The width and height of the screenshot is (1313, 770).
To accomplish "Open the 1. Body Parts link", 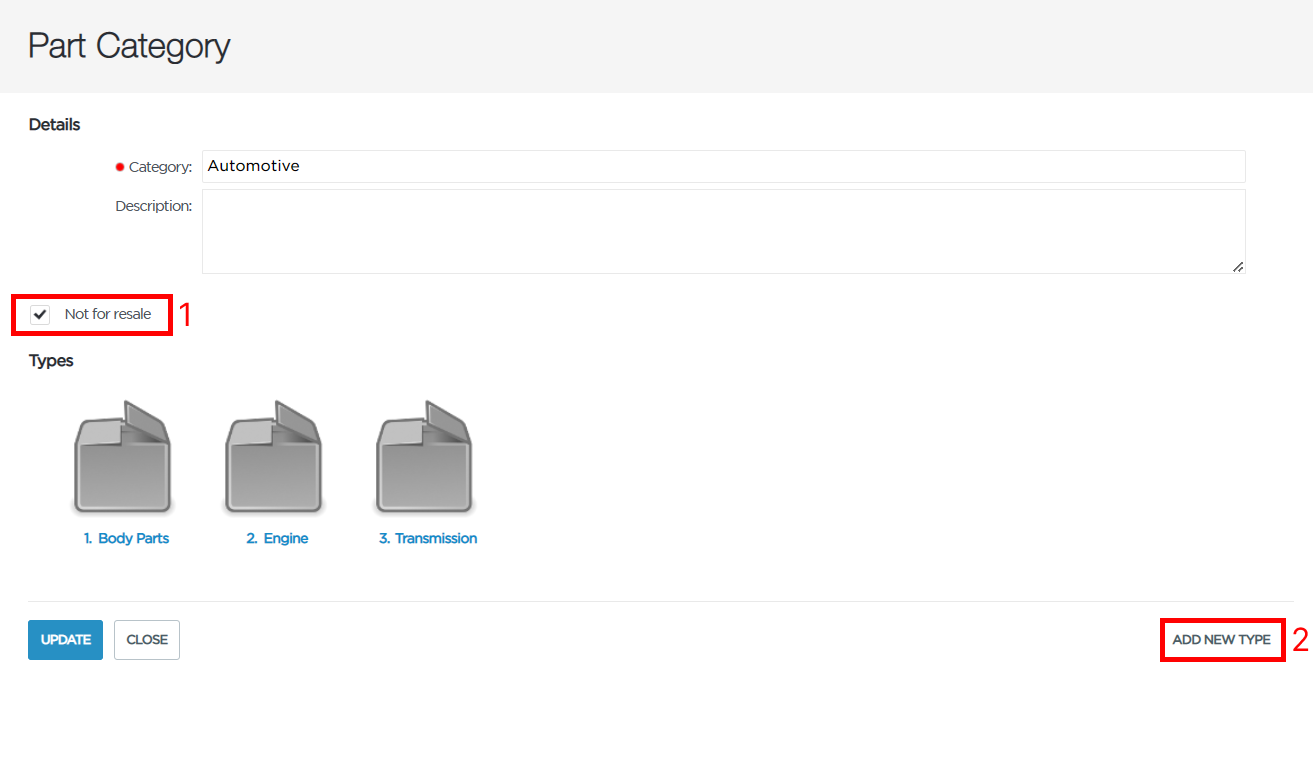I will pyautogui.click(x=127, y=538).
